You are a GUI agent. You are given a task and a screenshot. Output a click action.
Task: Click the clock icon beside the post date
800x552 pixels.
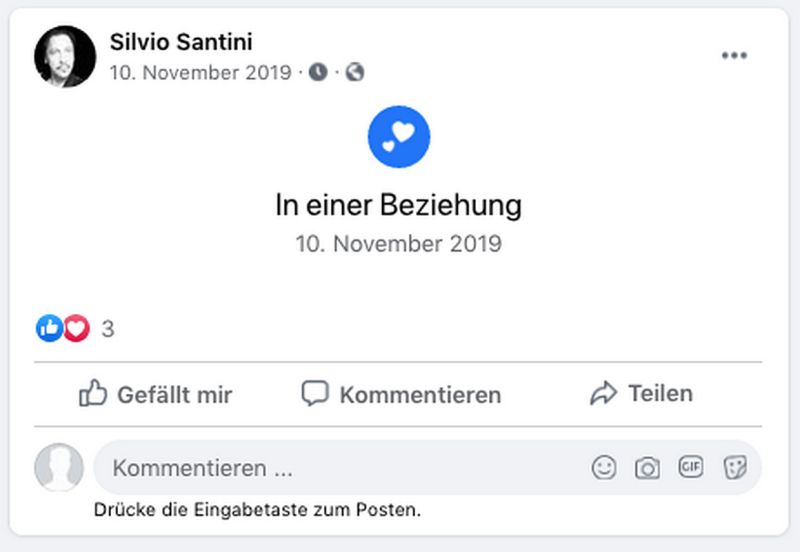tap(318, 72)
